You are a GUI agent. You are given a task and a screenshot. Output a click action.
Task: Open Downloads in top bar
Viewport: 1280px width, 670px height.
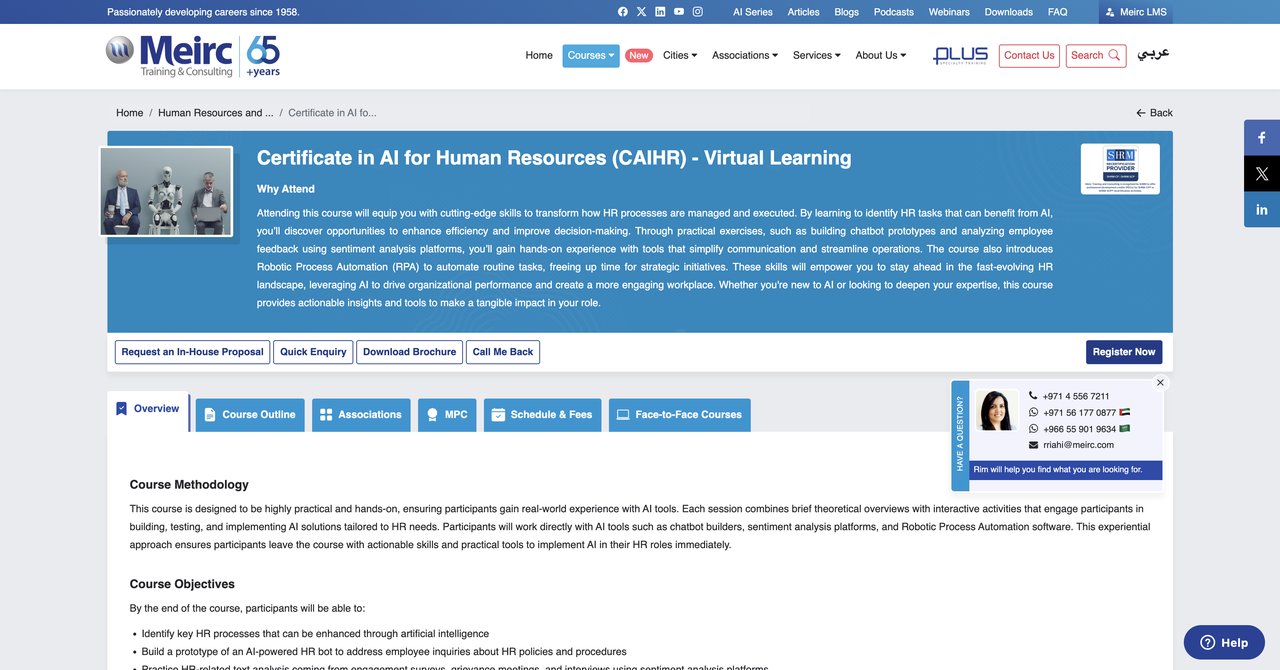1009,12
